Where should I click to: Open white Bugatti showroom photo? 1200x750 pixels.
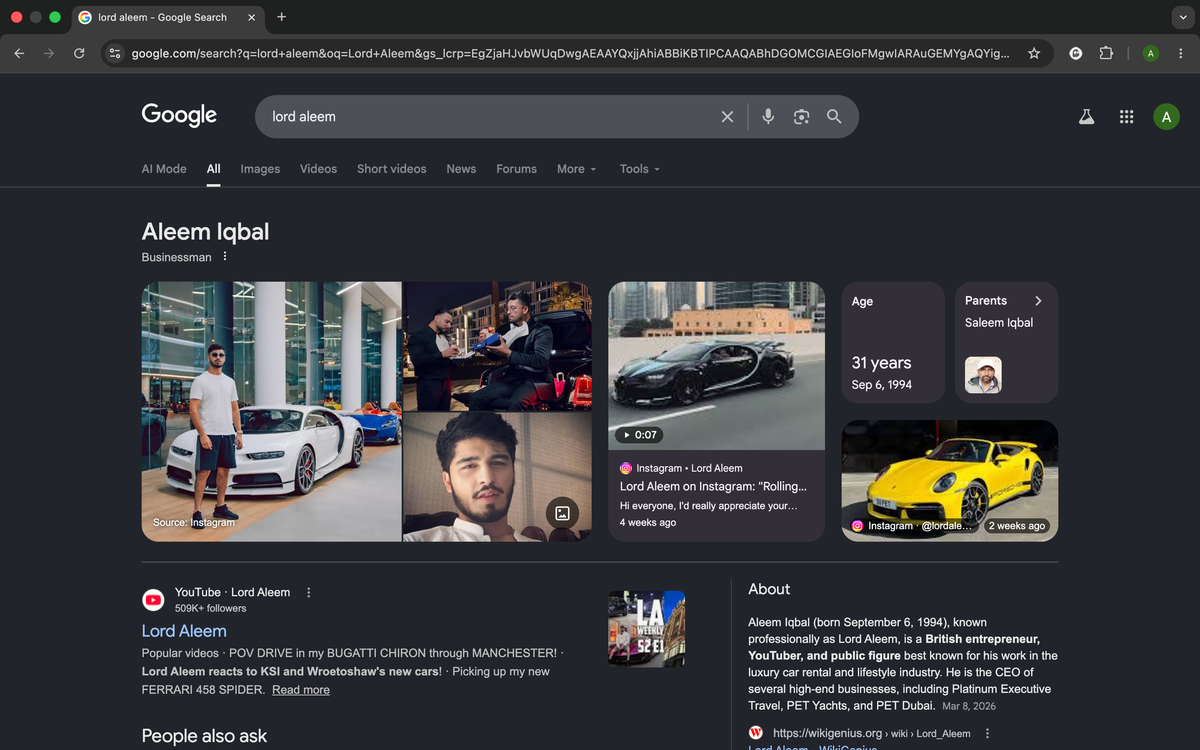tap(272, 411)
